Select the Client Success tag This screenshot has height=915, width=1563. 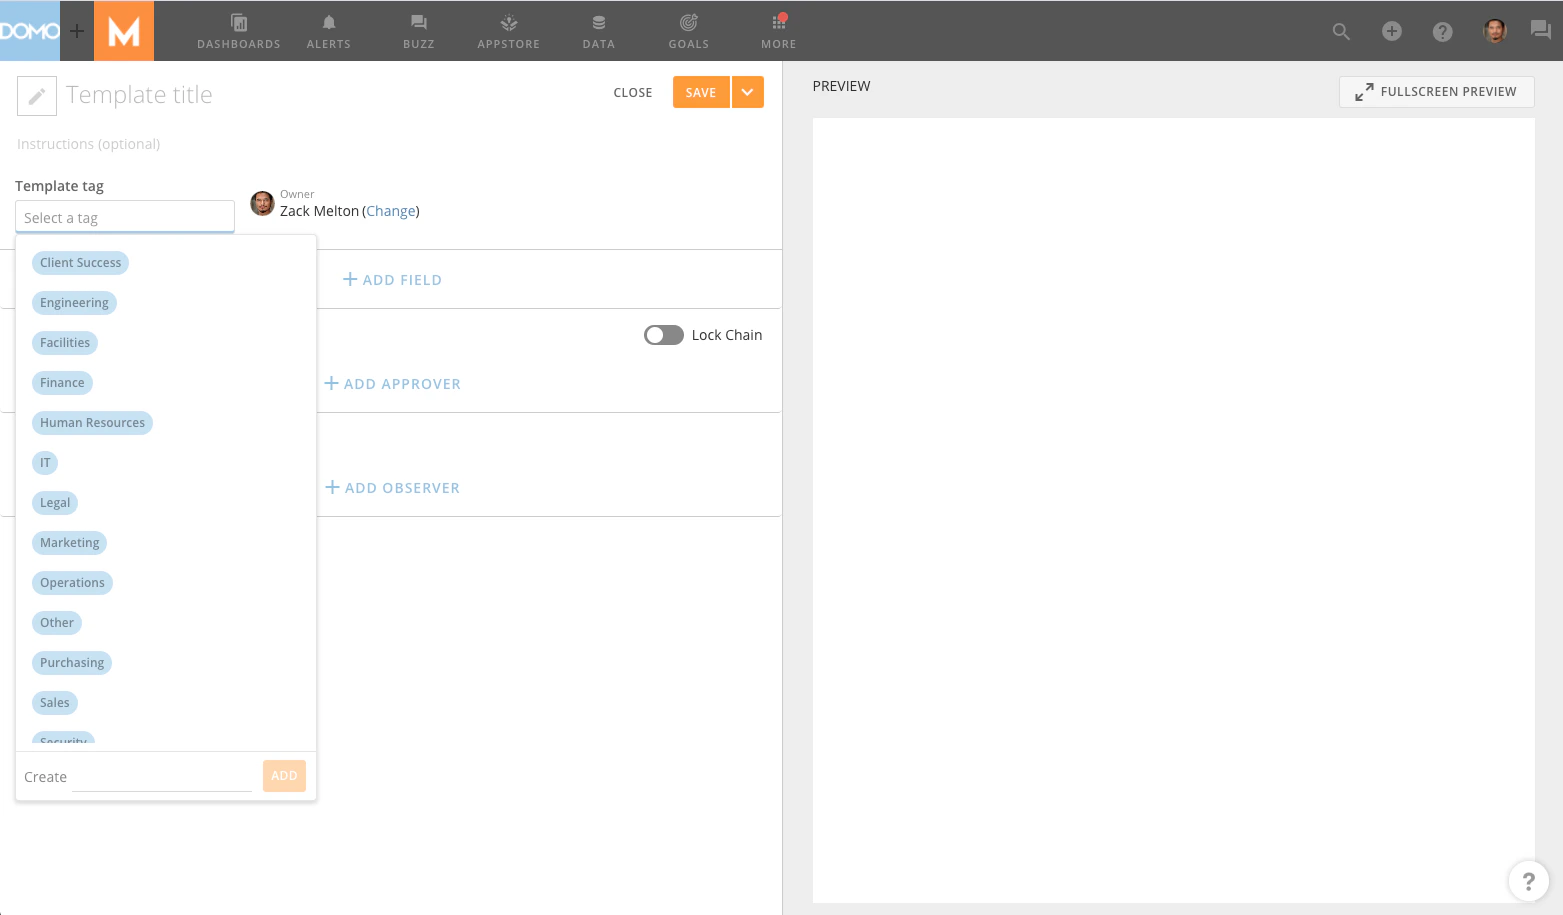click(x=80, y=263)
